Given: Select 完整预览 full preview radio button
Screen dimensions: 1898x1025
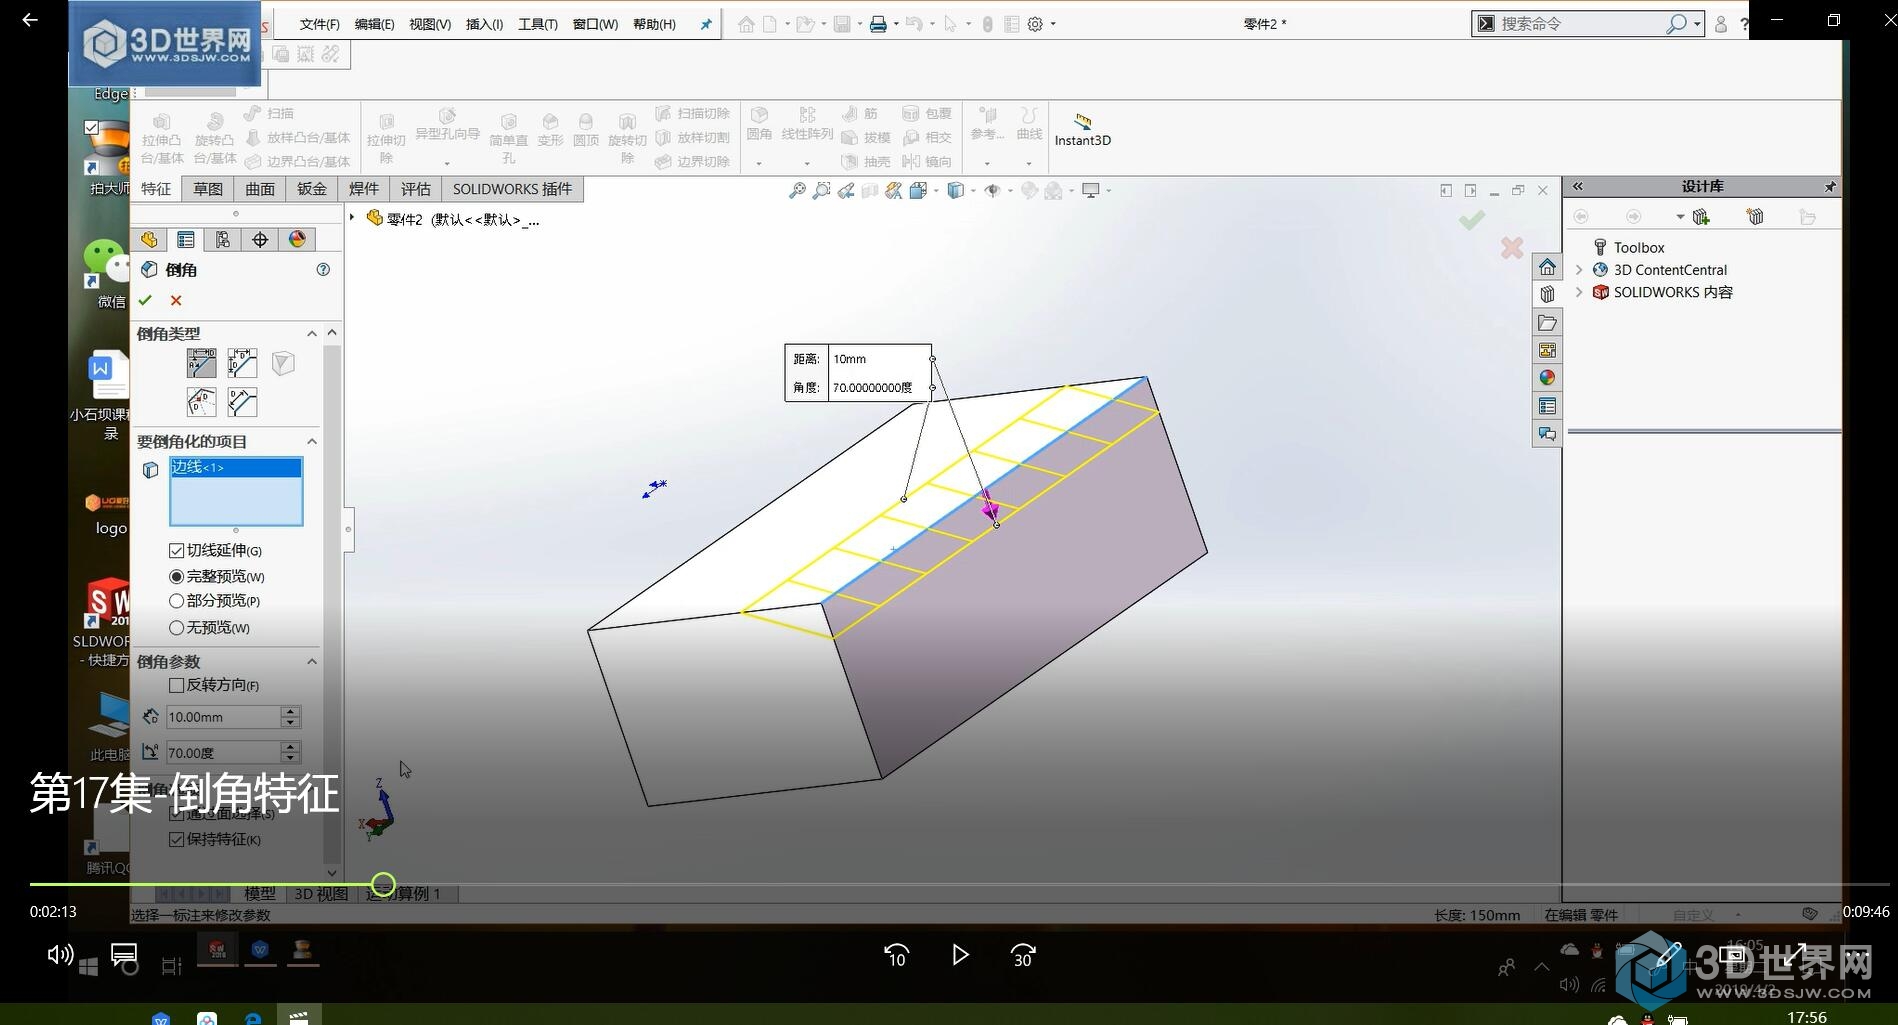Looking at the screenshot, I should 176,577.
